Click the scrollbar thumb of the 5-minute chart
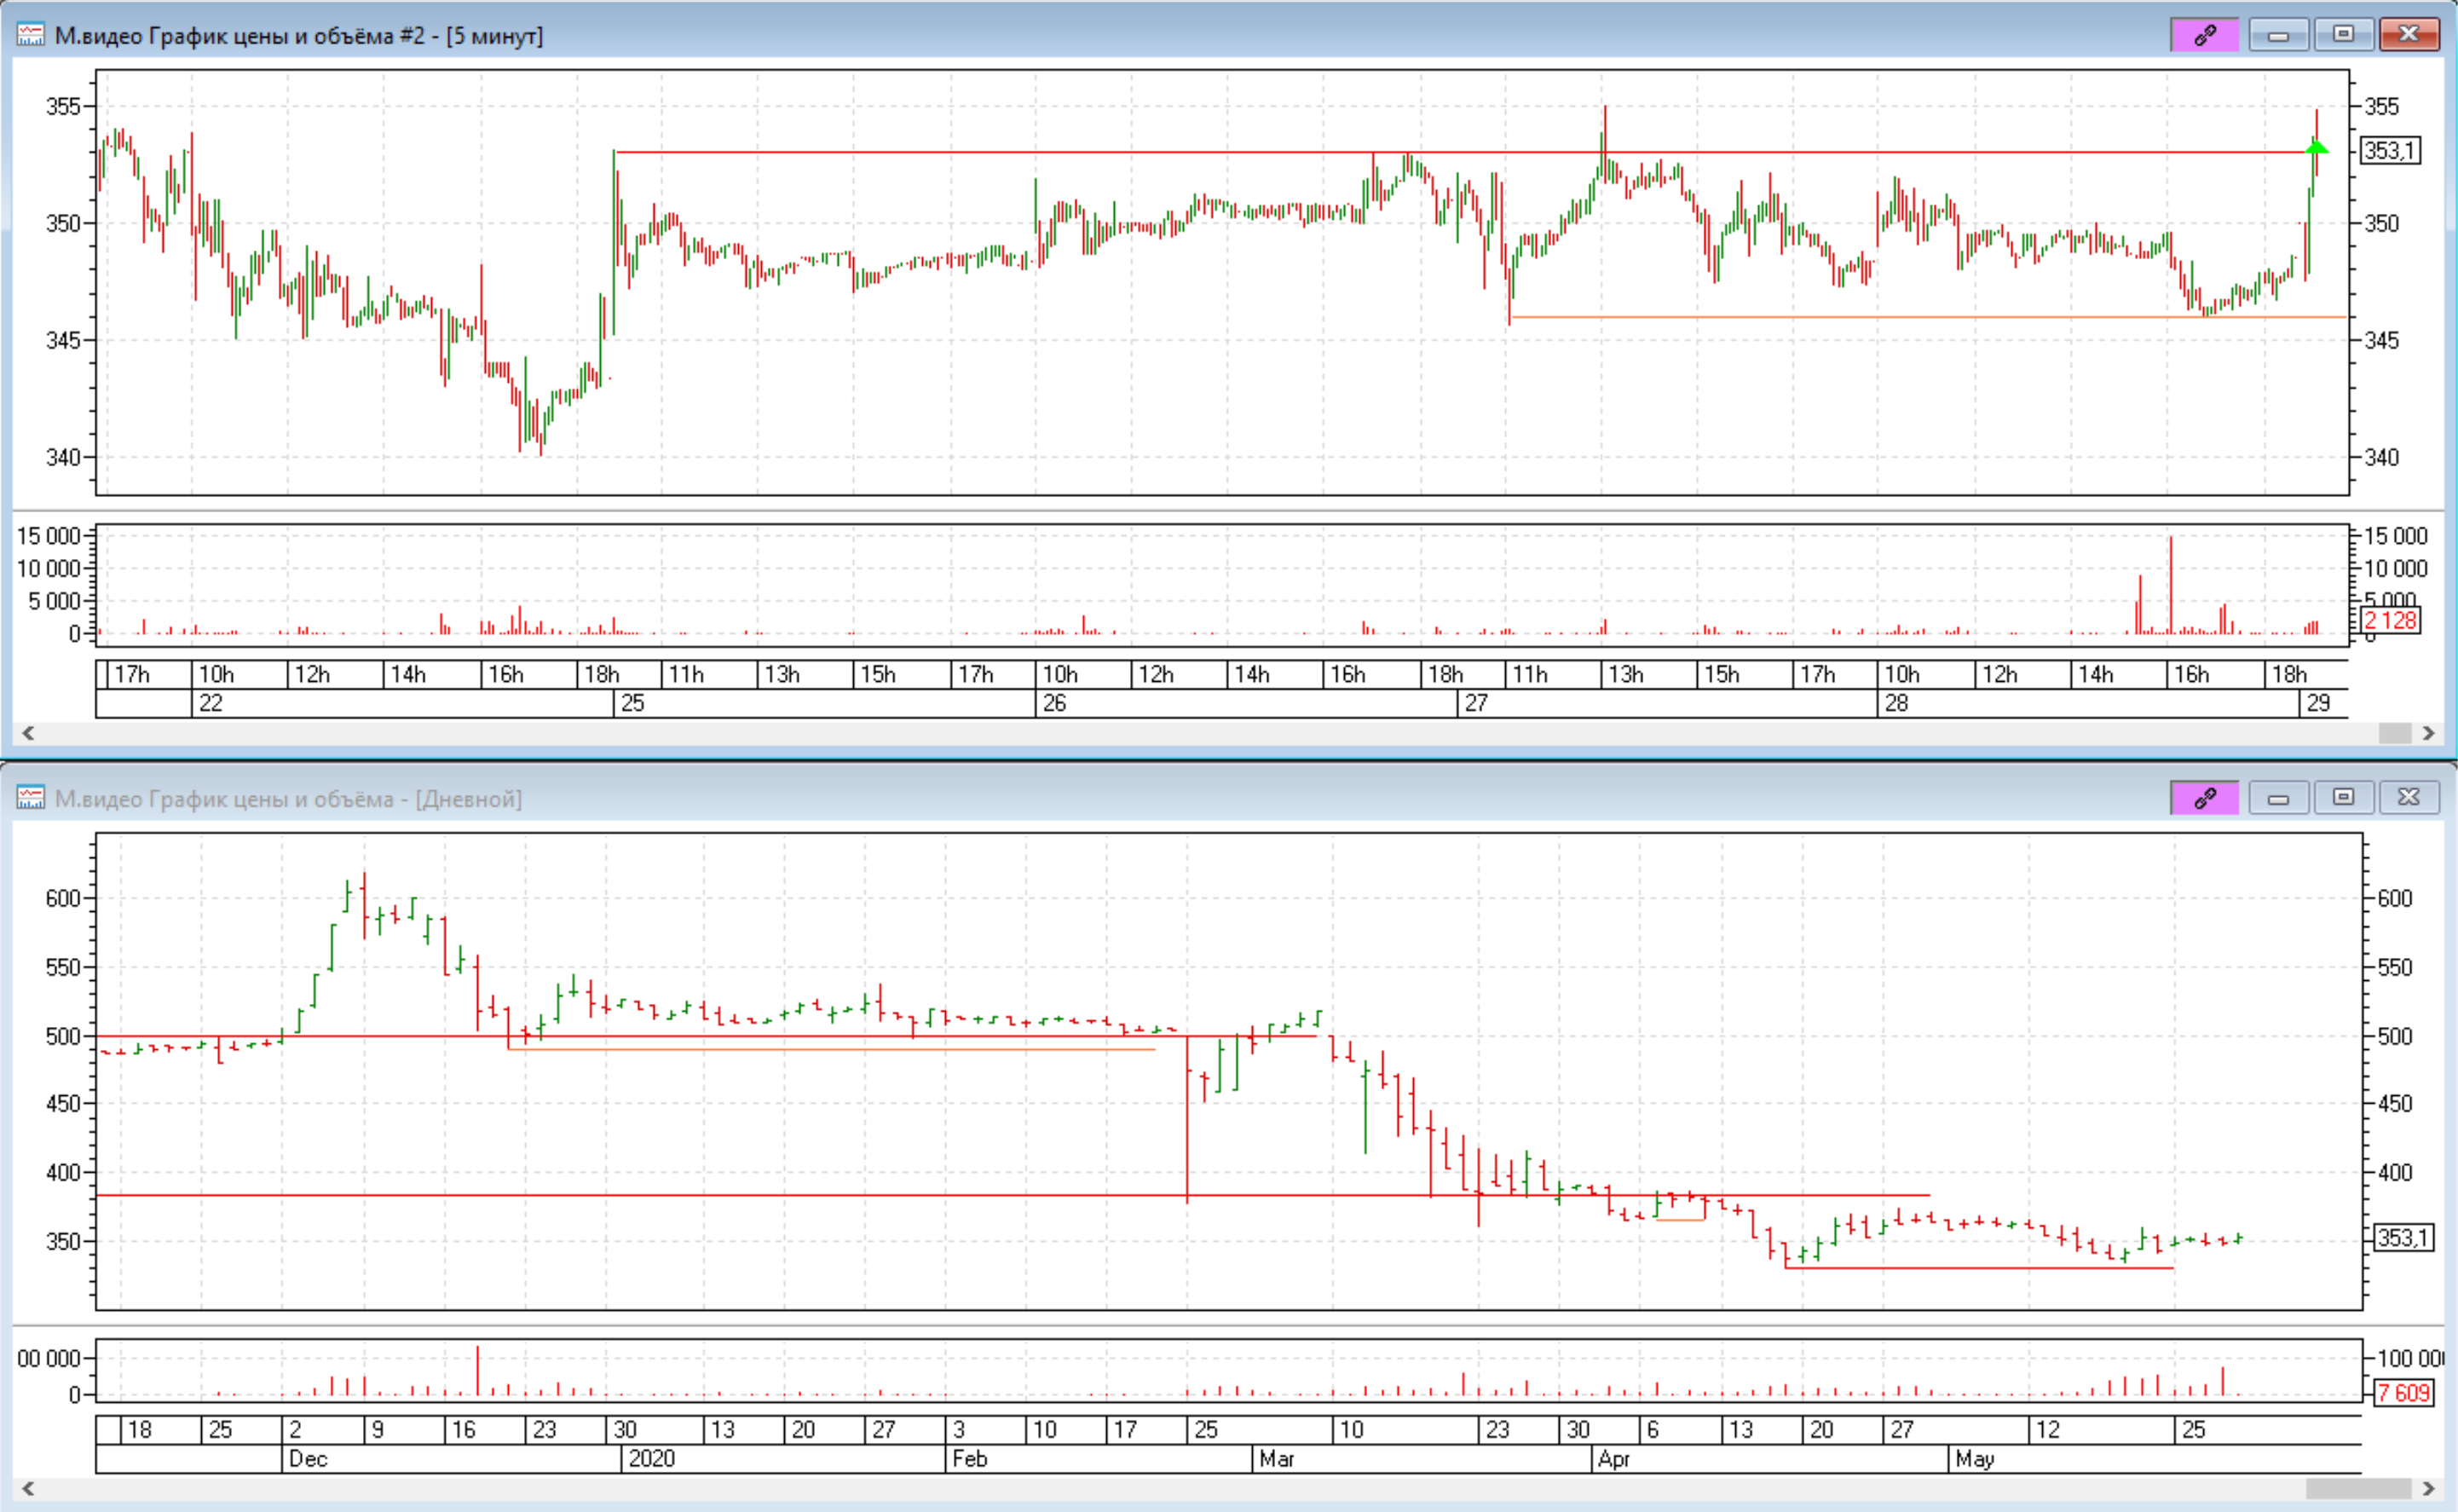The height and width of the screenshot is (1512, 2458). [2395, 733]
